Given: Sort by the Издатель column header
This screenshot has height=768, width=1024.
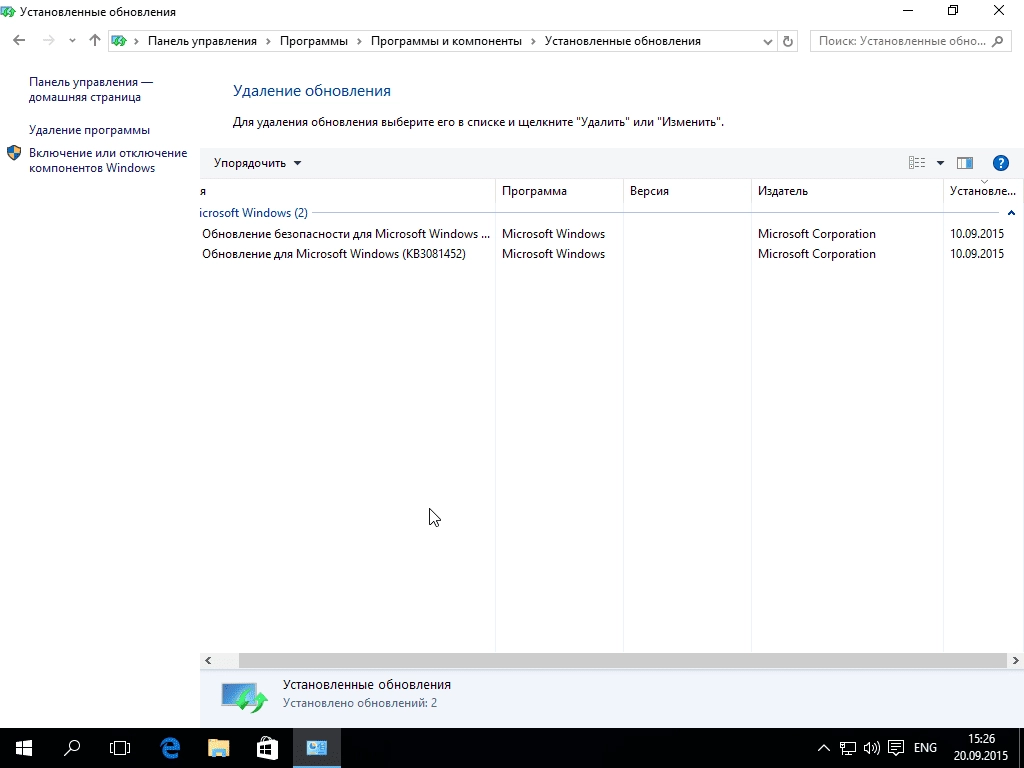Looking at the screenshot, I should (x=848, y=191).
